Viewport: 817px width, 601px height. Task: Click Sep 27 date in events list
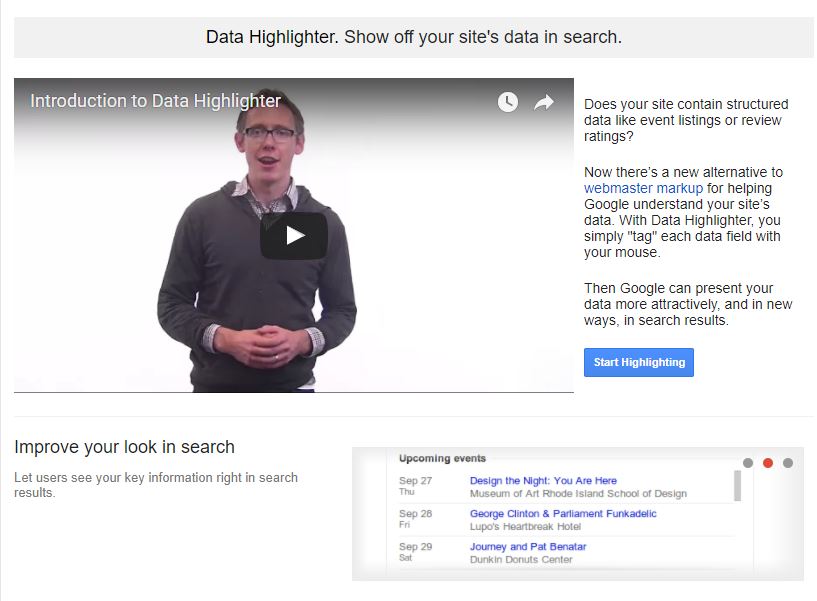[415, 481]
